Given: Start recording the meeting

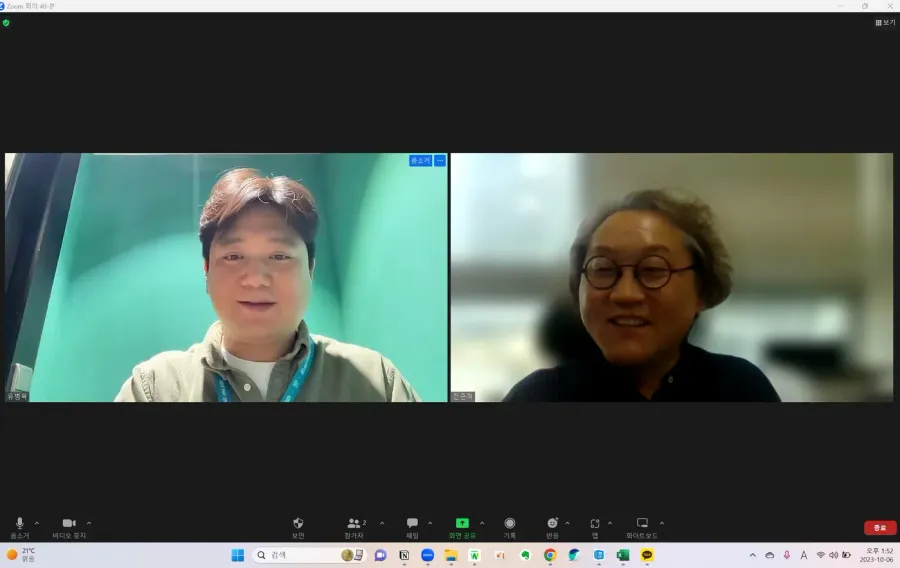Looking at the screenshot, I should coord(510,528).
